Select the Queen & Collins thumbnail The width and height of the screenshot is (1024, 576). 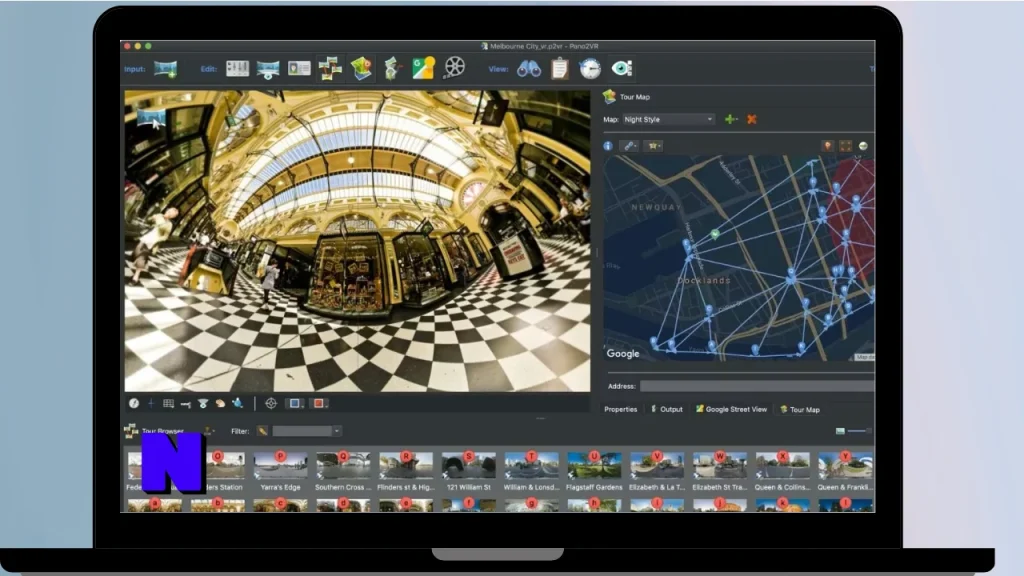click(x=782, y=470)
